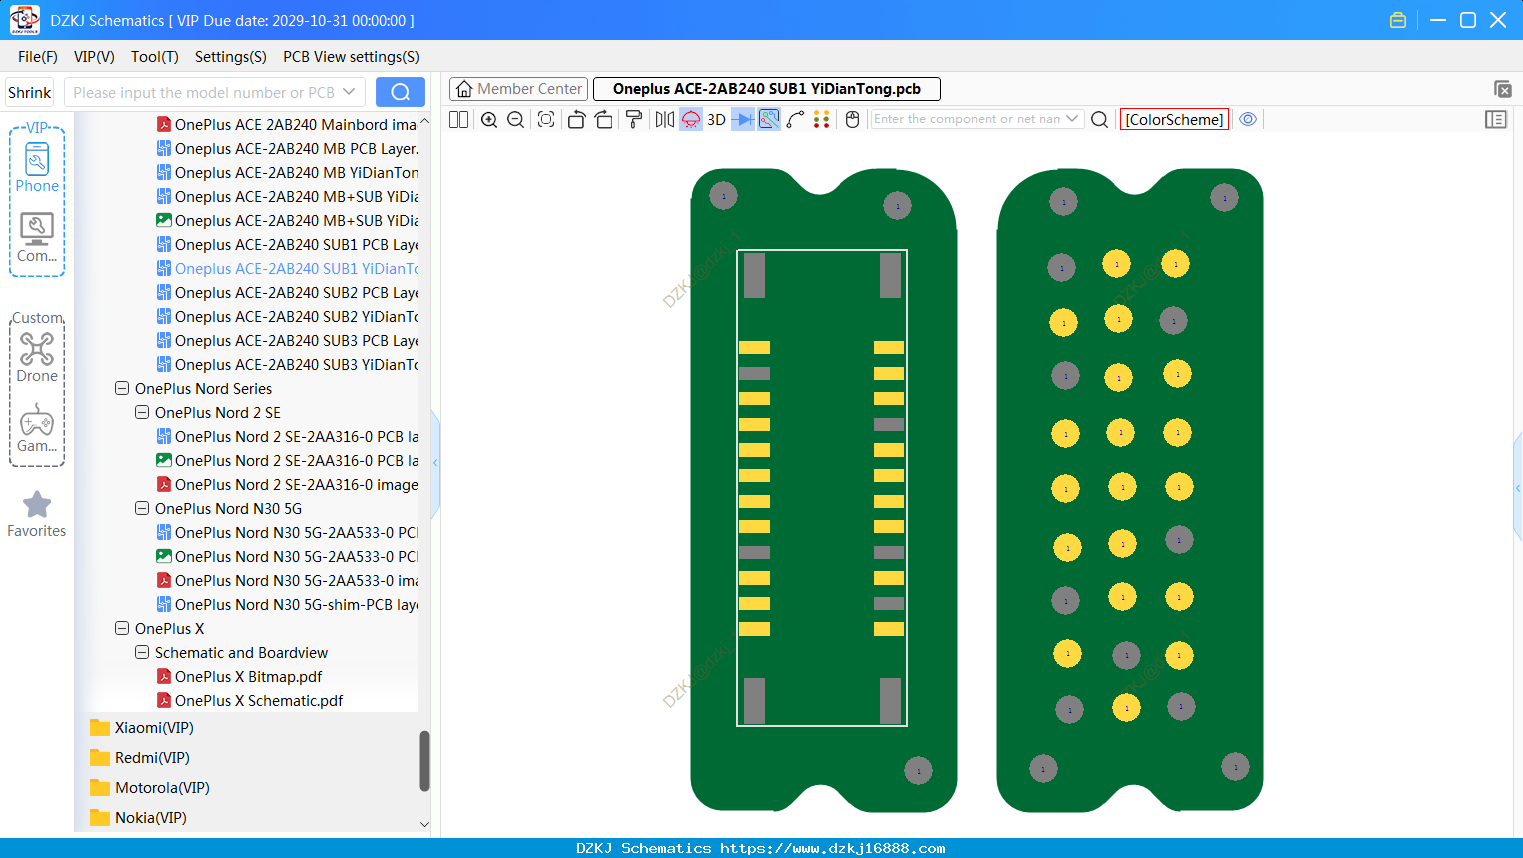Click the split view icon in PCB toolbar
1523x858 pixels.
tap(458, 119)
